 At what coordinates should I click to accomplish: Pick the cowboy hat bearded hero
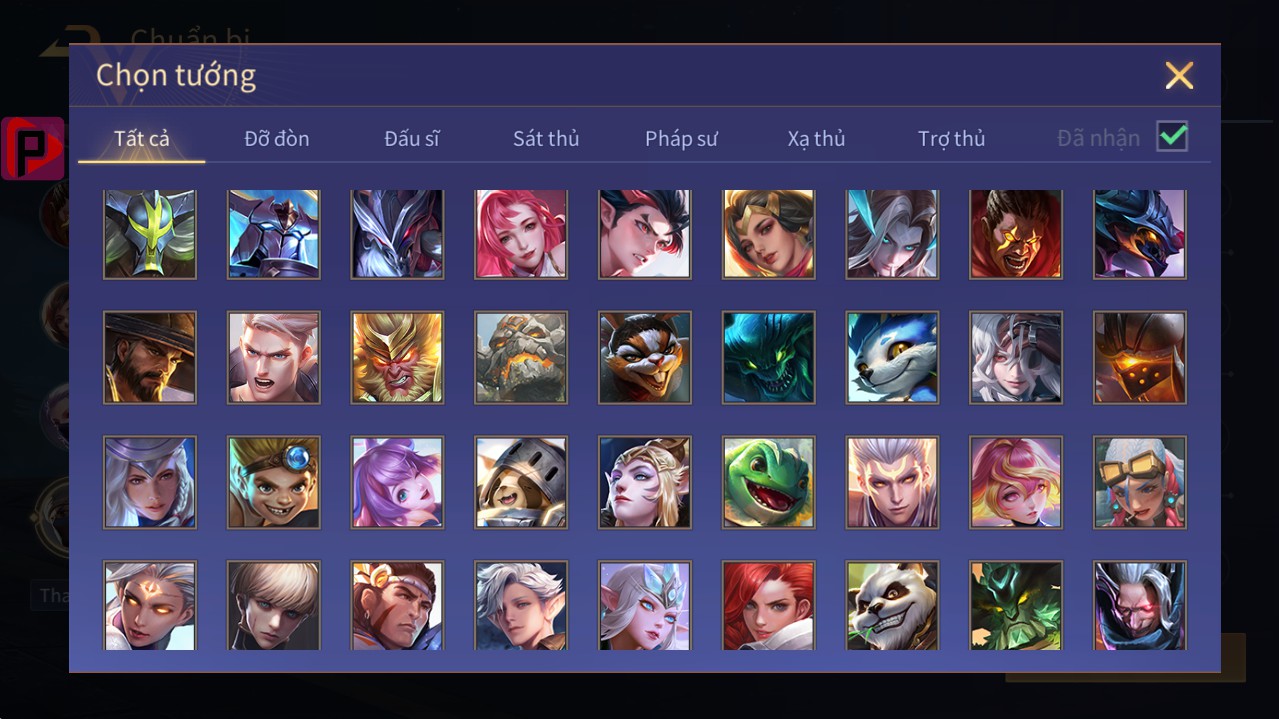coord(150,357)
